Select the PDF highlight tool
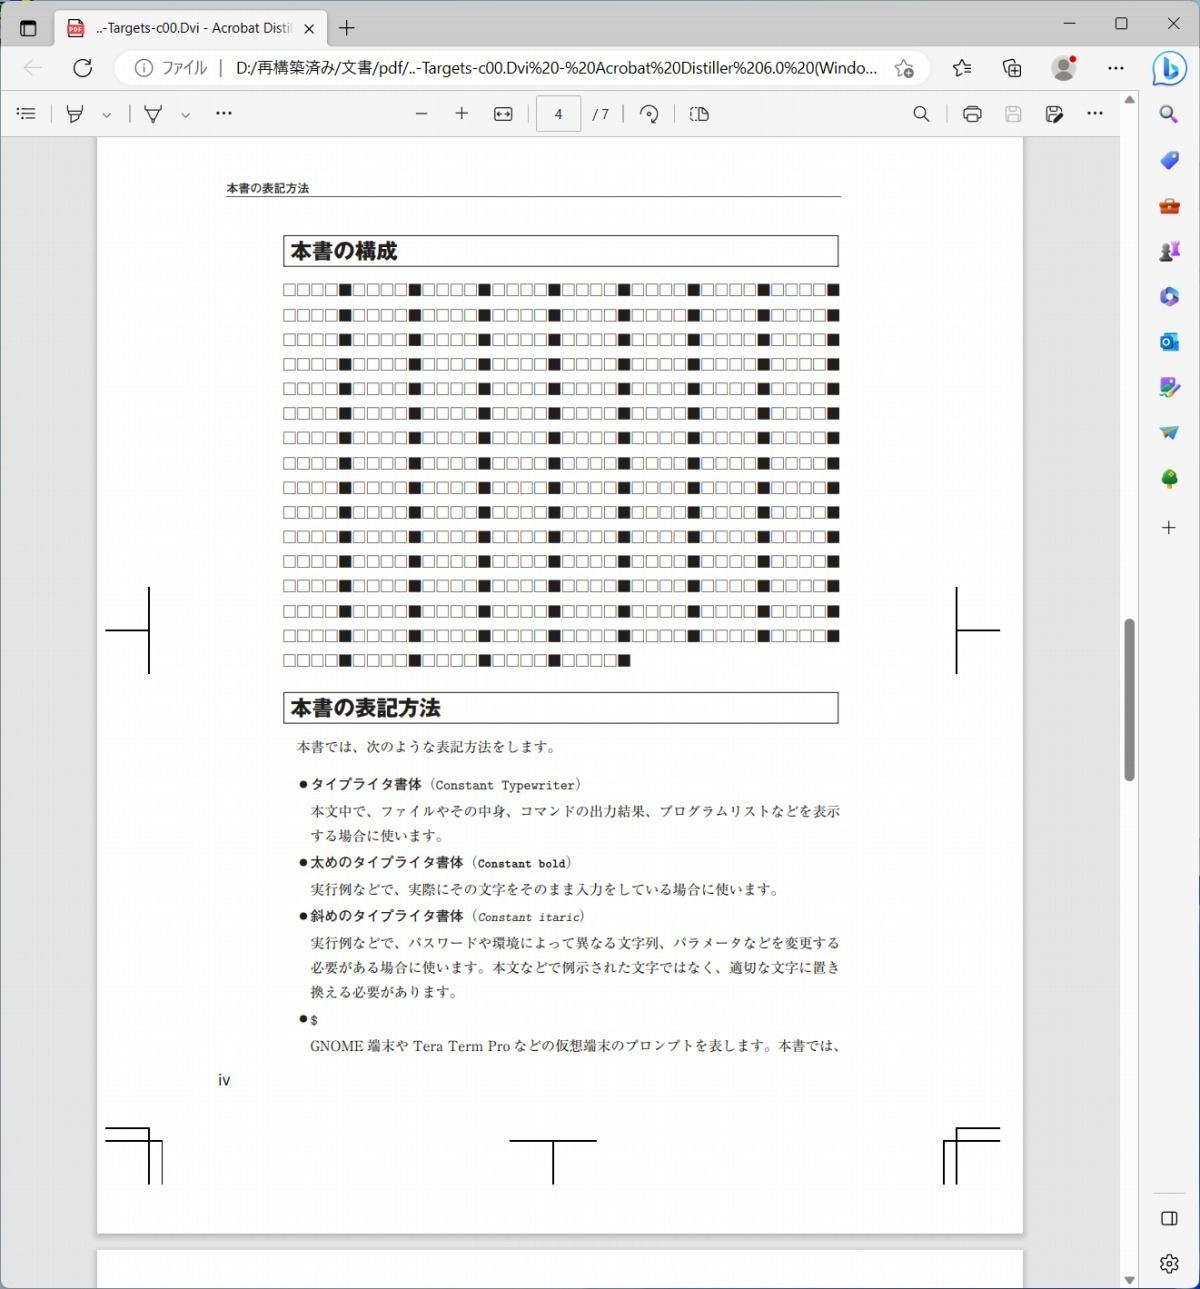1200x1289 pixels. (x=75, y=114)
